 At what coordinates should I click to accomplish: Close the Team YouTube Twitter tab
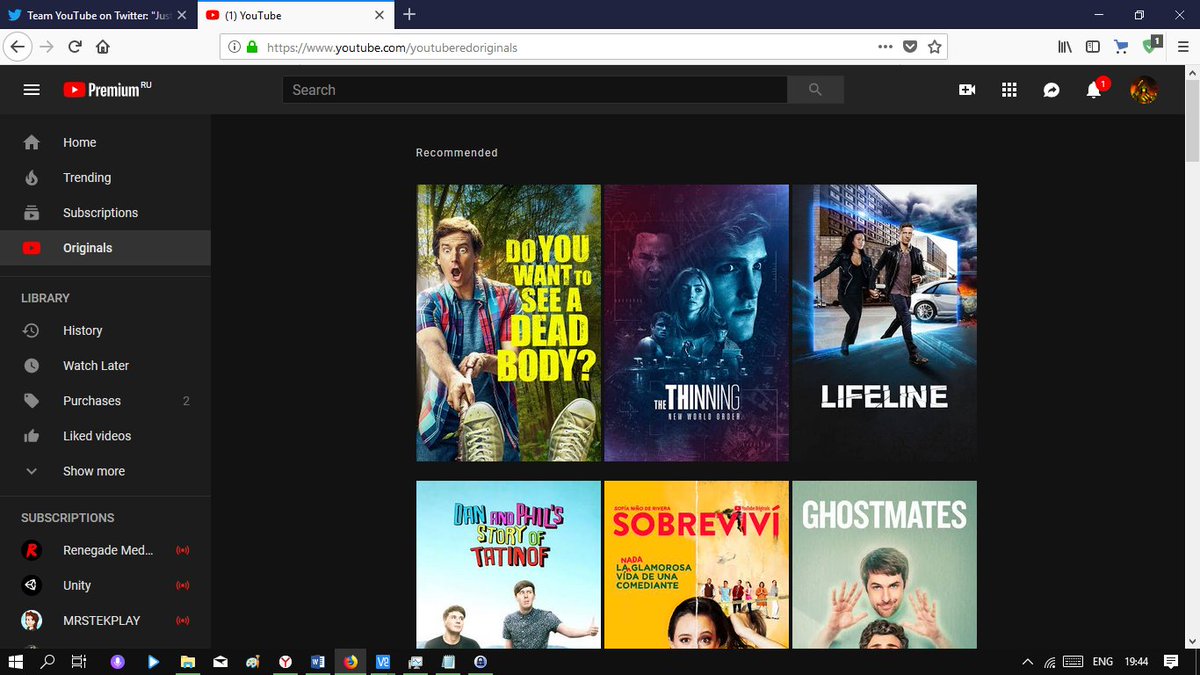(181, 15)
